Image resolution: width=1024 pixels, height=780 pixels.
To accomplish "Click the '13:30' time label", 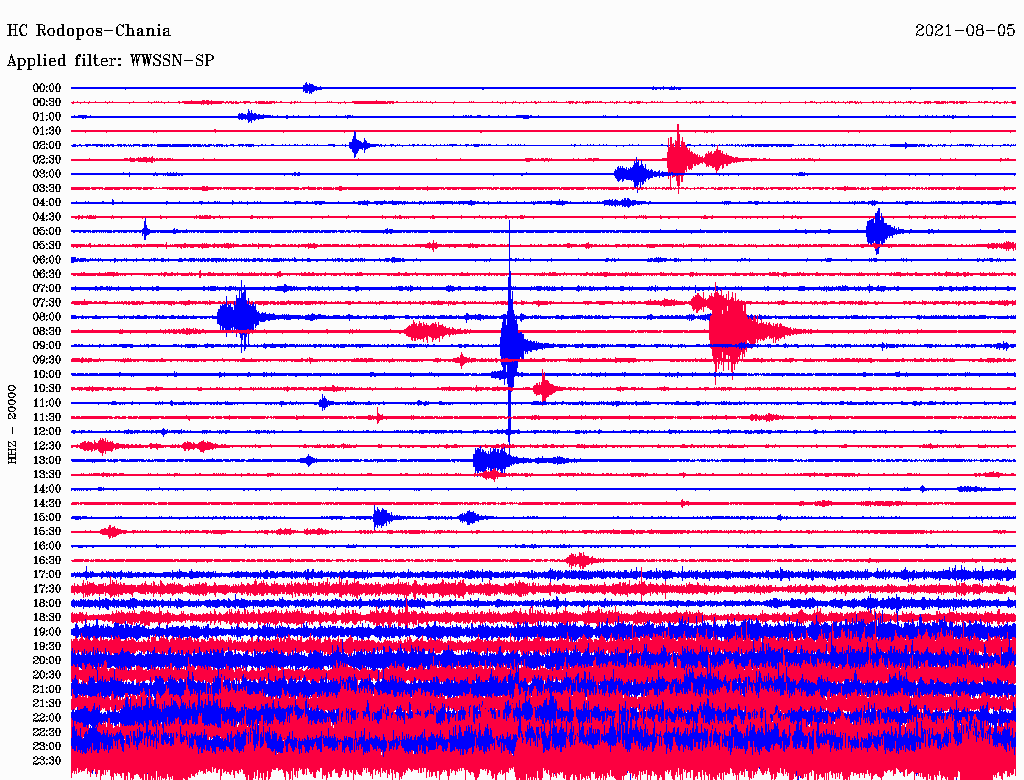I will (x=47, y=474).
